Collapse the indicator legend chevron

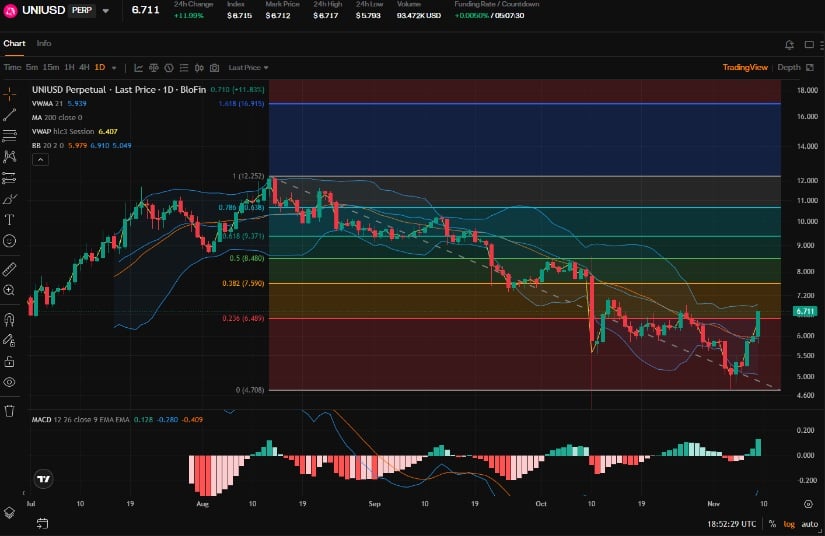(x=40, y=159)
